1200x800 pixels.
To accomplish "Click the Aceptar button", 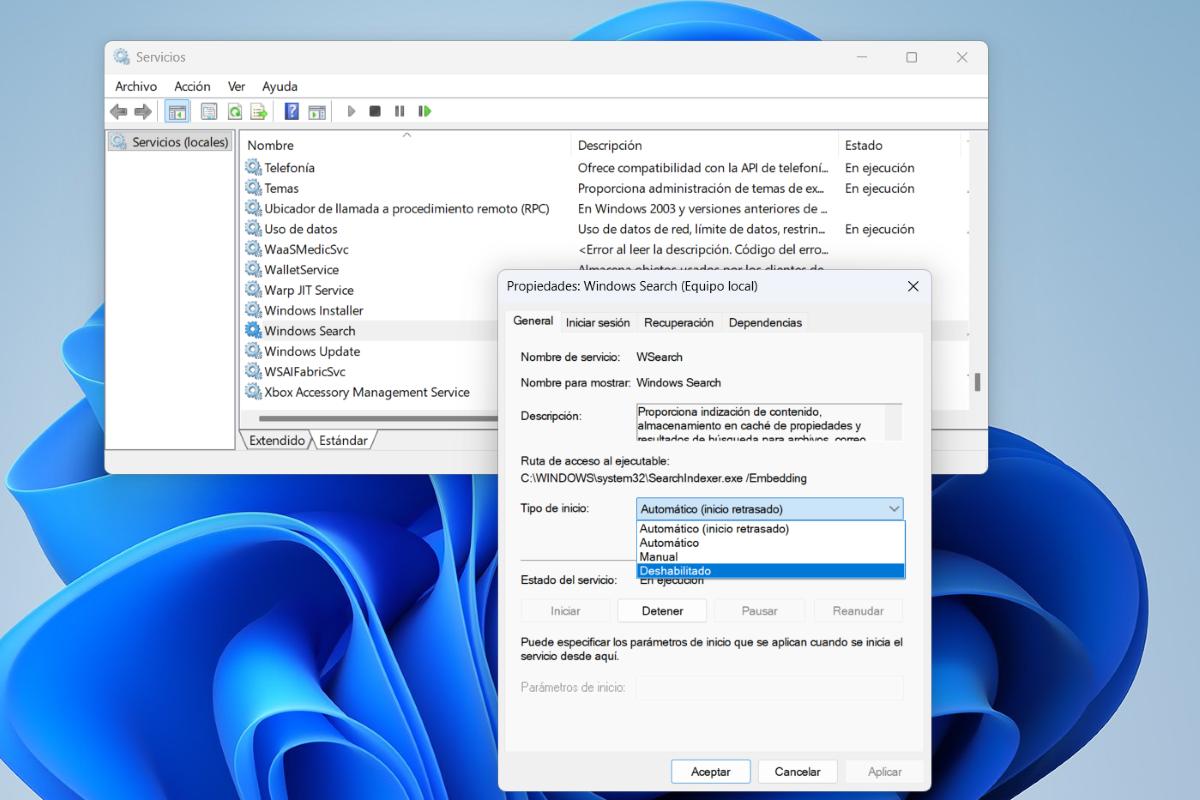I will [x=710, y=771].
